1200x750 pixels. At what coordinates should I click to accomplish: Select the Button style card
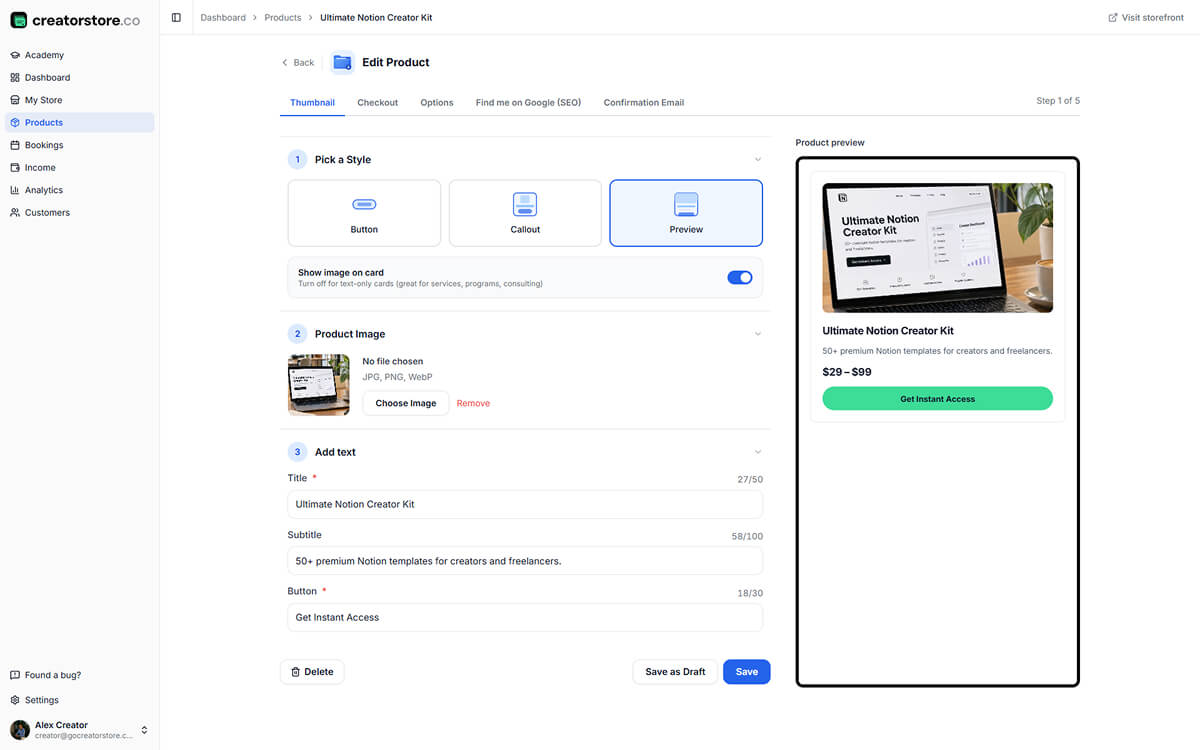364,213
